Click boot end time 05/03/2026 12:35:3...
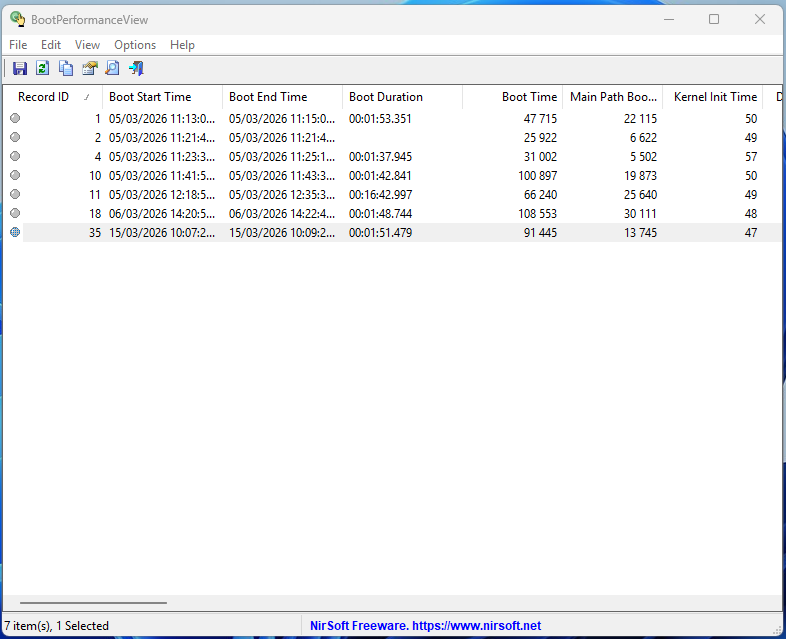The width and height of the screenshot is (786, 639). (x=282, y=195)
